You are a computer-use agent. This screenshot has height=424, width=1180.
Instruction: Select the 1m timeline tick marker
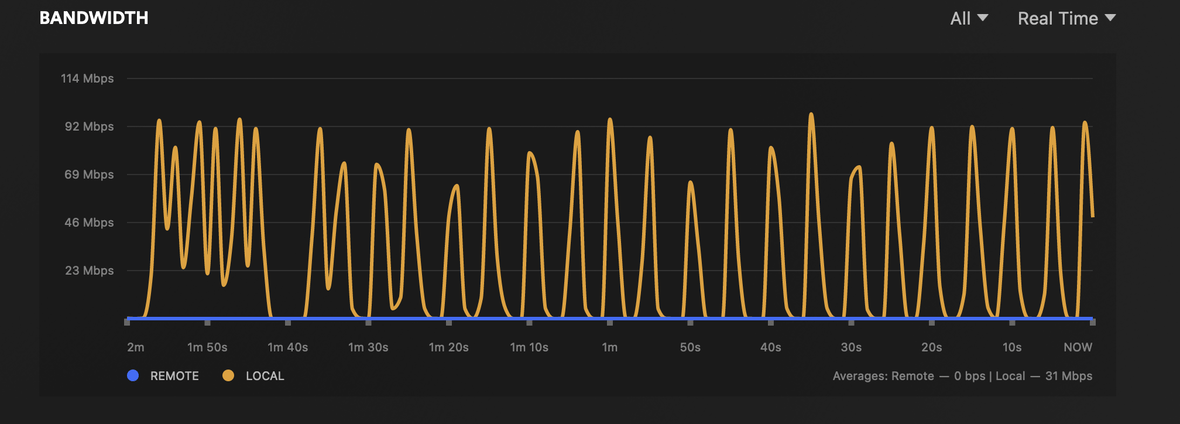[x=610, y=322]
